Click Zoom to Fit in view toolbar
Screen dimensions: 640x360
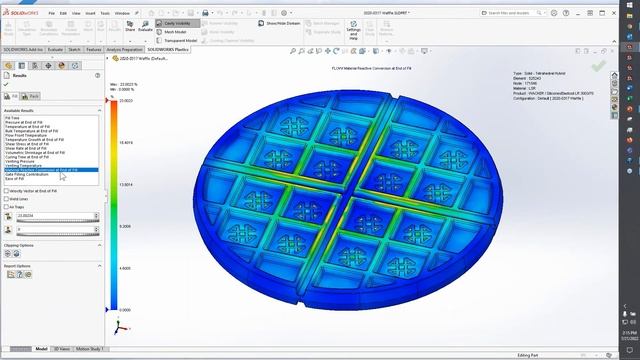click(x=293, y=51)
